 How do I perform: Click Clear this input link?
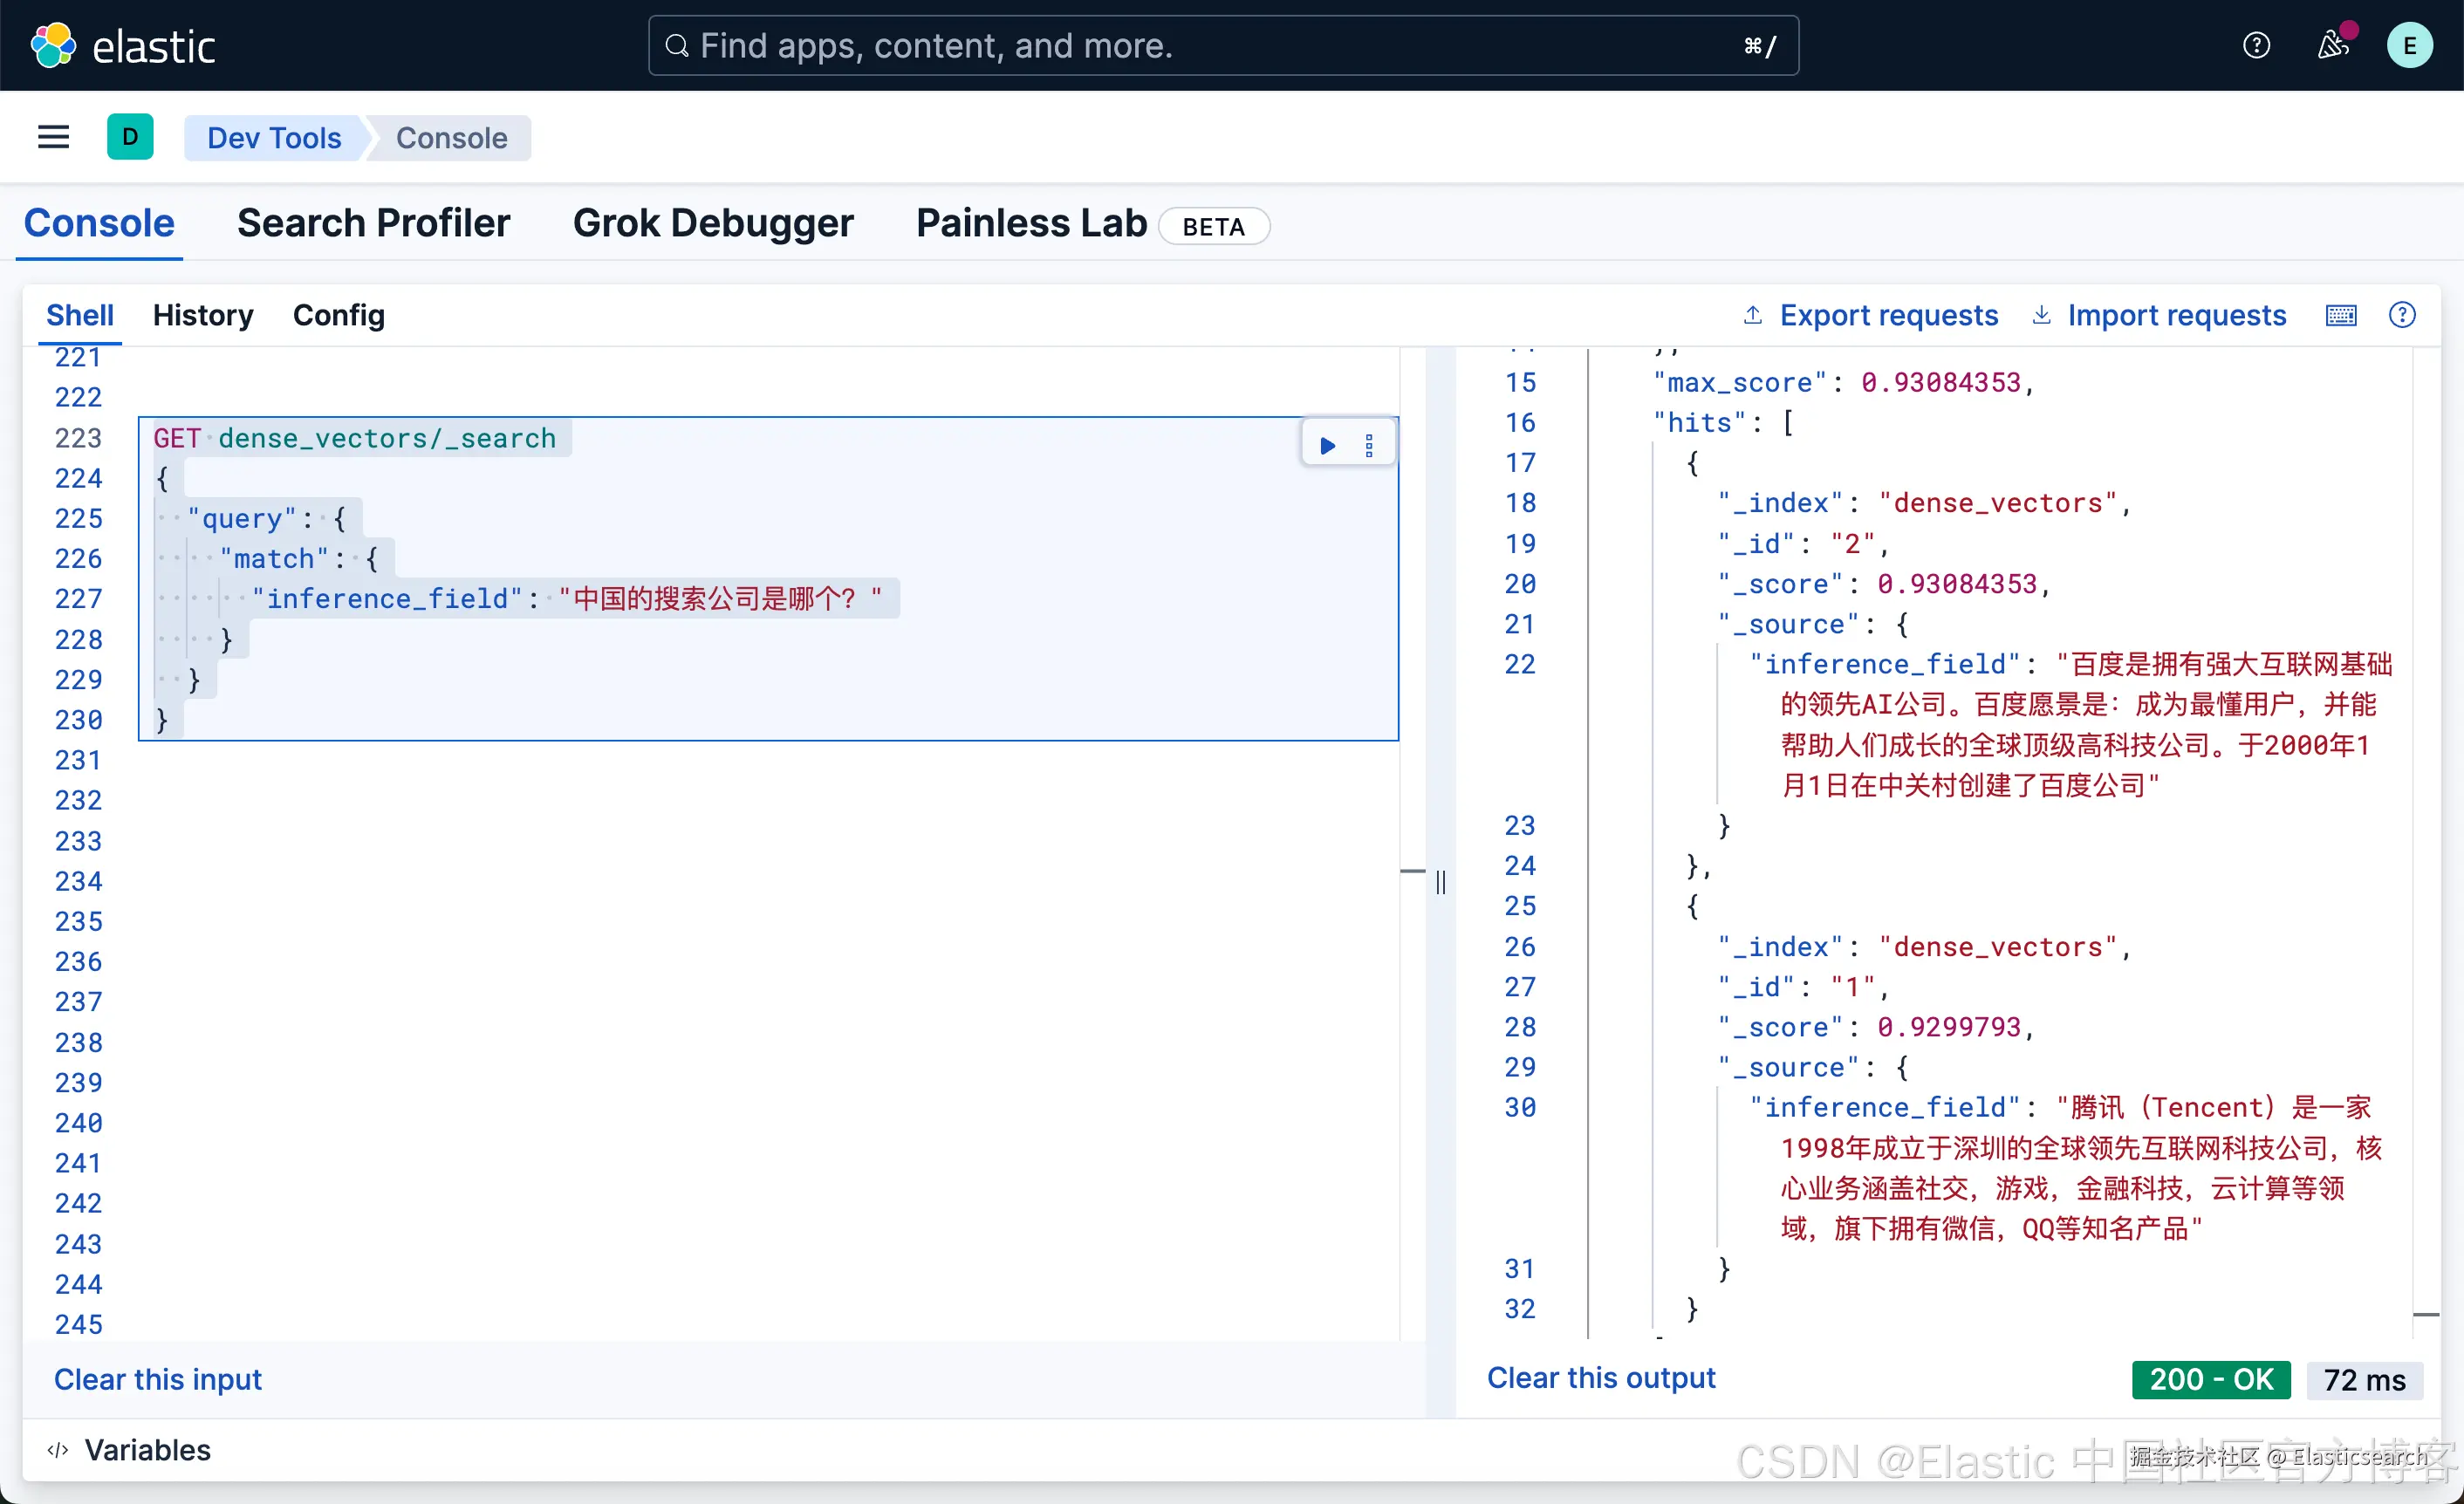coord(158,1378)
